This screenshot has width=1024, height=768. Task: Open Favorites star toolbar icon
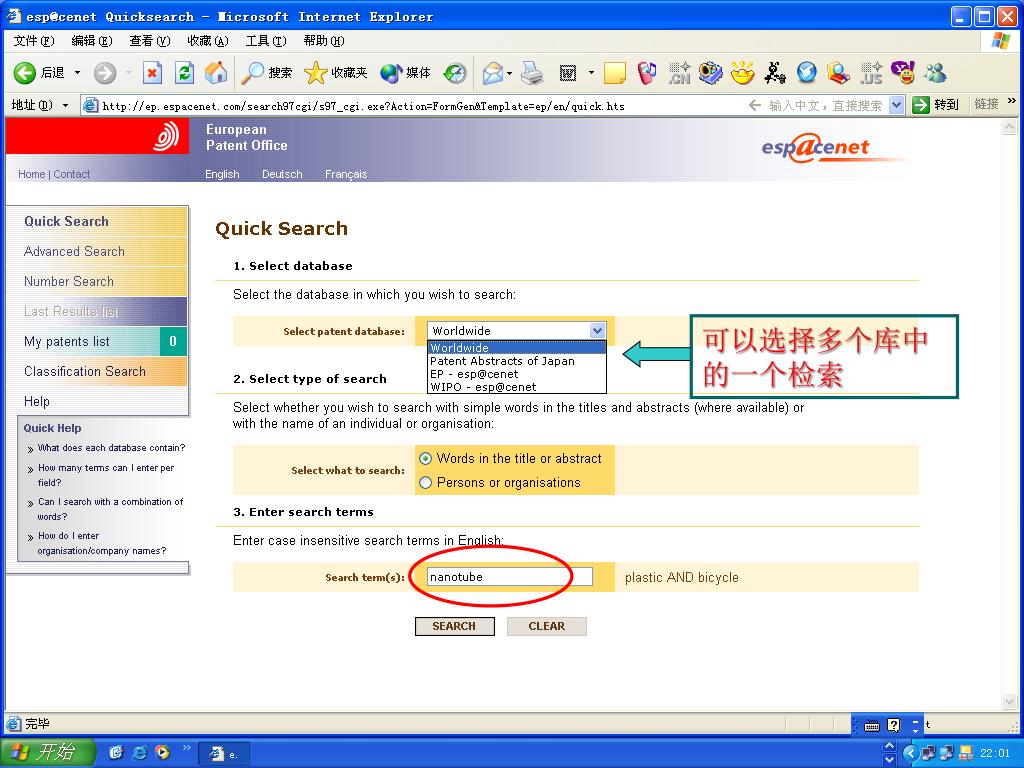tap(315, 73)
